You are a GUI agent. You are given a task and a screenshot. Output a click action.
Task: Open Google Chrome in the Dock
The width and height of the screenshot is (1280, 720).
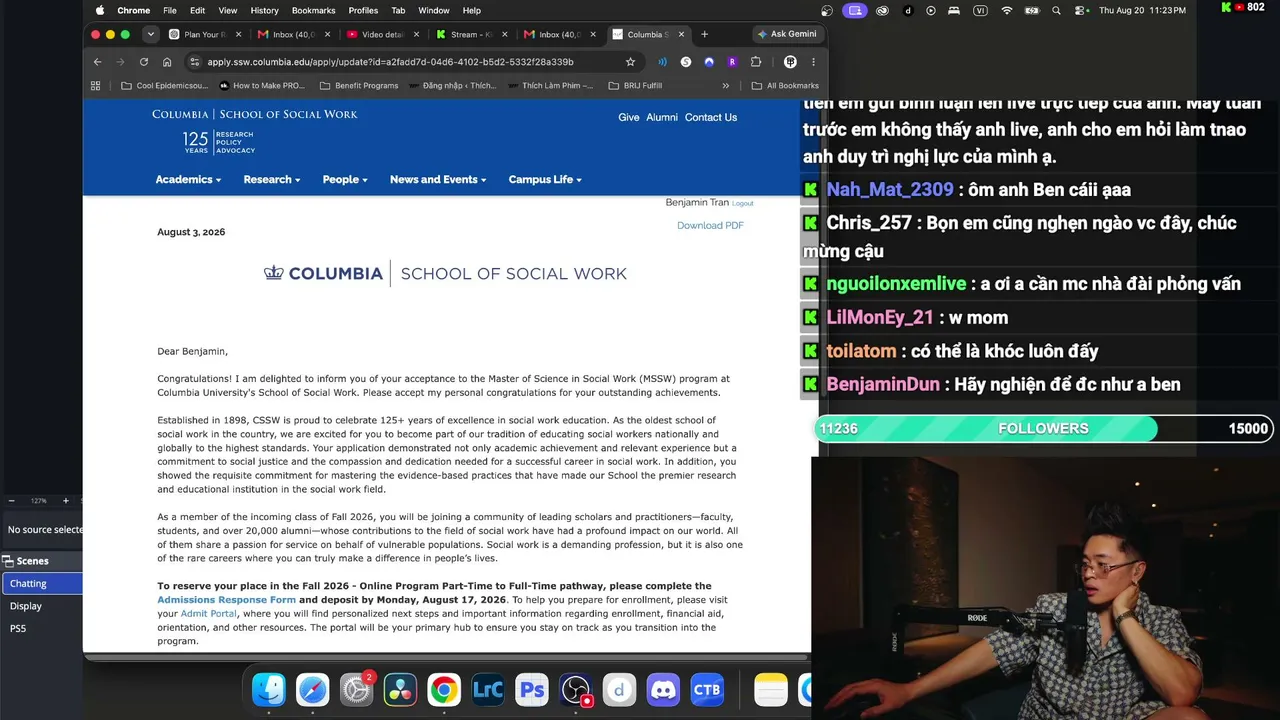pos(444,689)
